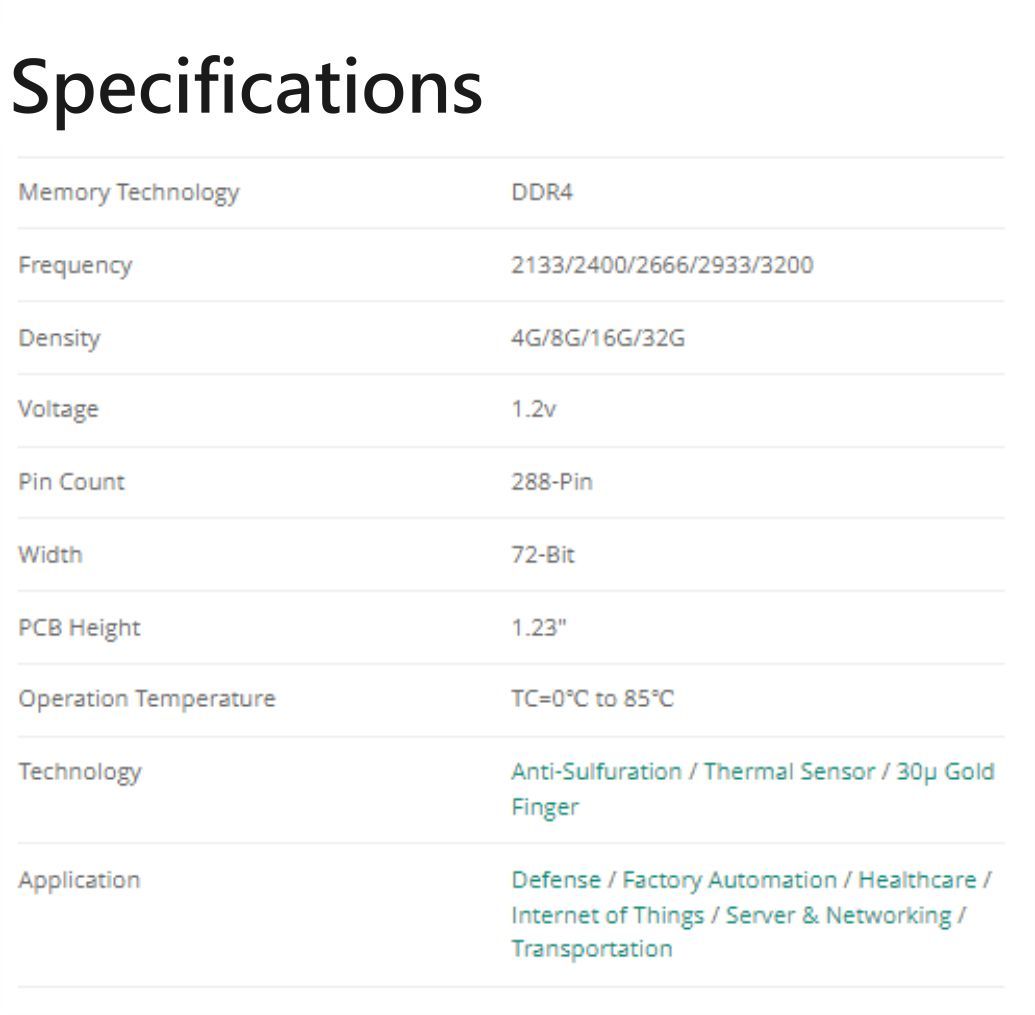Open the Internet of Things link
1035x1015 pixels.
607,915
